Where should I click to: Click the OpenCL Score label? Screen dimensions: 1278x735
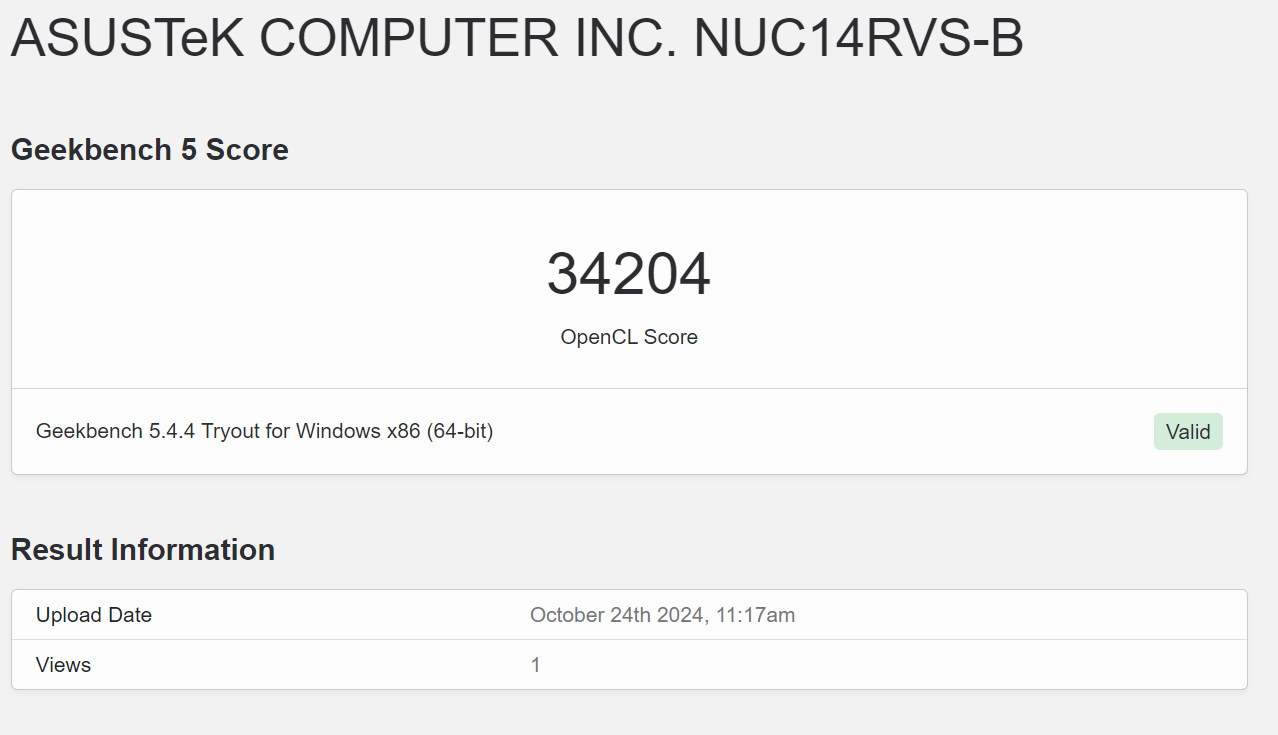(628, 337)
